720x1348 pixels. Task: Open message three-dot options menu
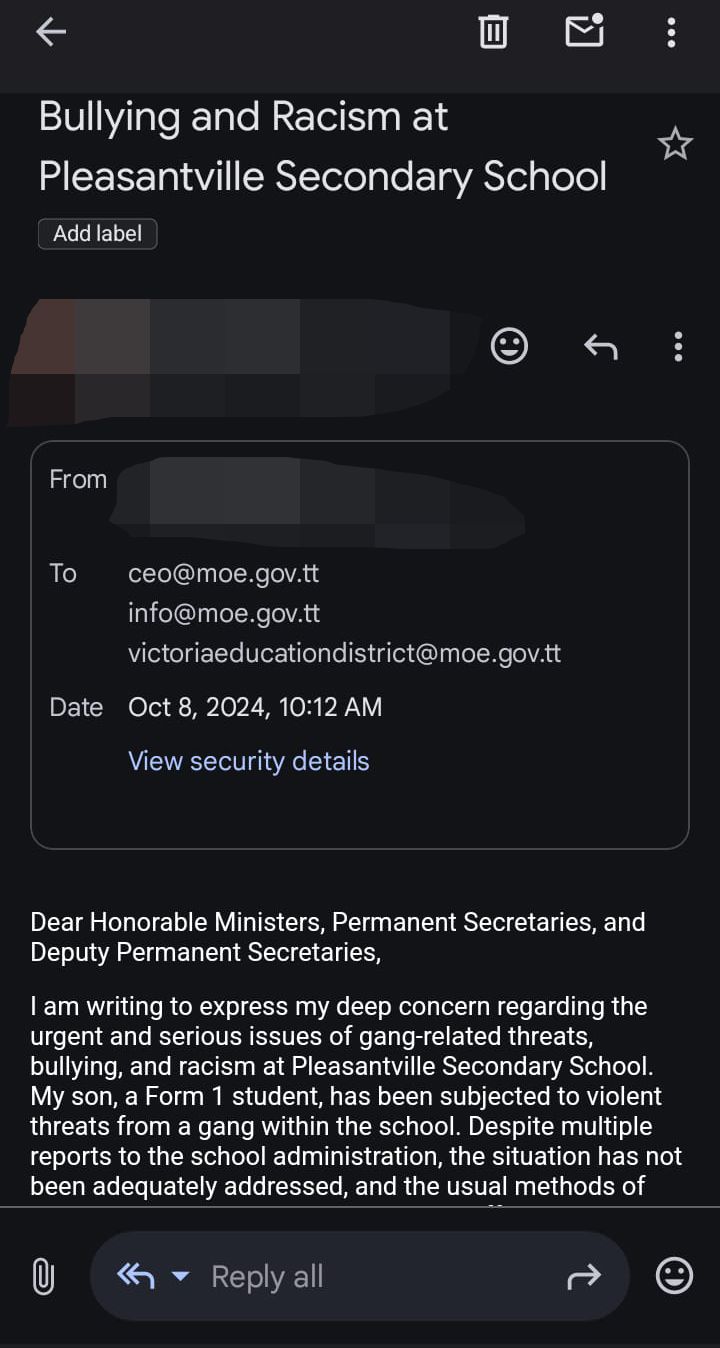[x=678, y=347]
